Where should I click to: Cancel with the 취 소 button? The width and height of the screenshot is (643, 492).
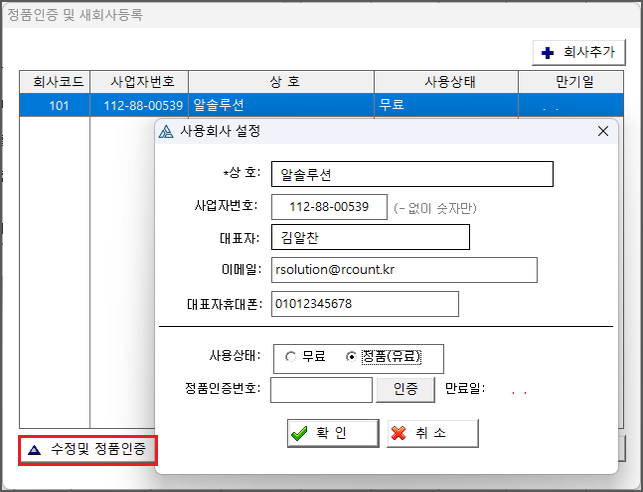click(433, 433)
